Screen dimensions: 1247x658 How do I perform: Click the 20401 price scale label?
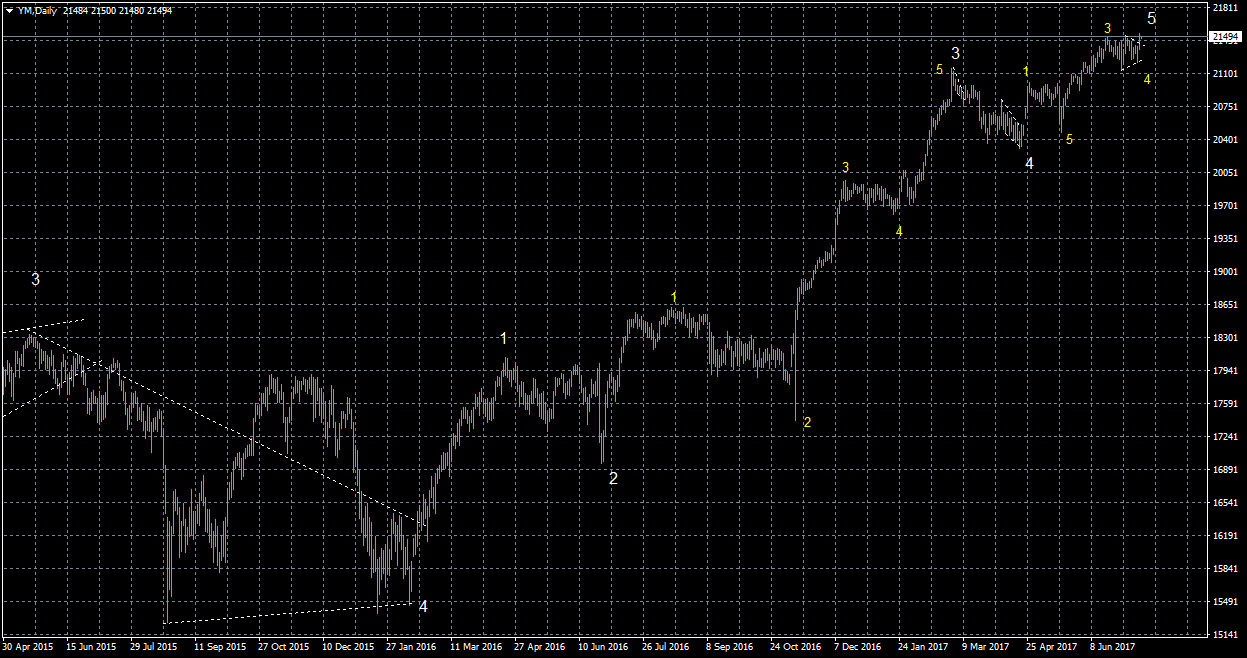click(x=1224, y=140)
